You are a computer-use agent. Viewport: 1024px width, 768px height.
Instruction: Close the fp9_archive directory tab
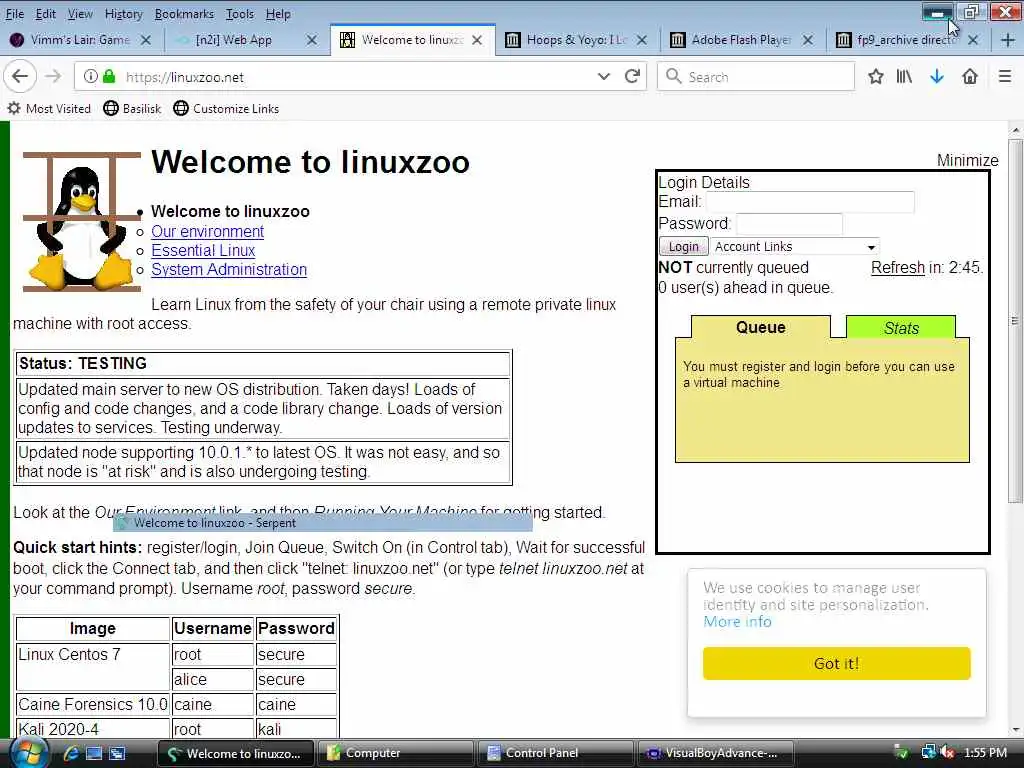(x=973, y=40)
